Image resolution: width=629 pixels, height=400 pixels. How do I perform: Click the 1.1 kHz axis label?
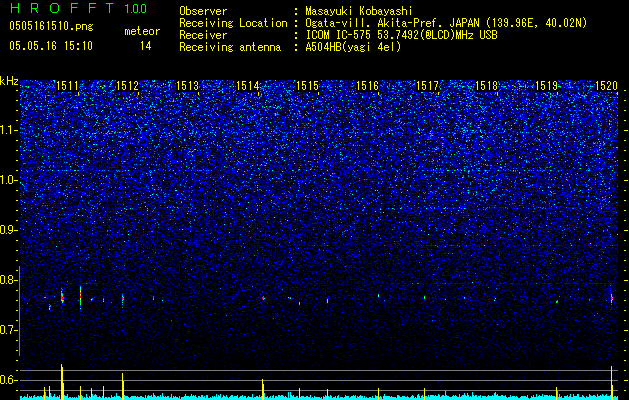9,130
